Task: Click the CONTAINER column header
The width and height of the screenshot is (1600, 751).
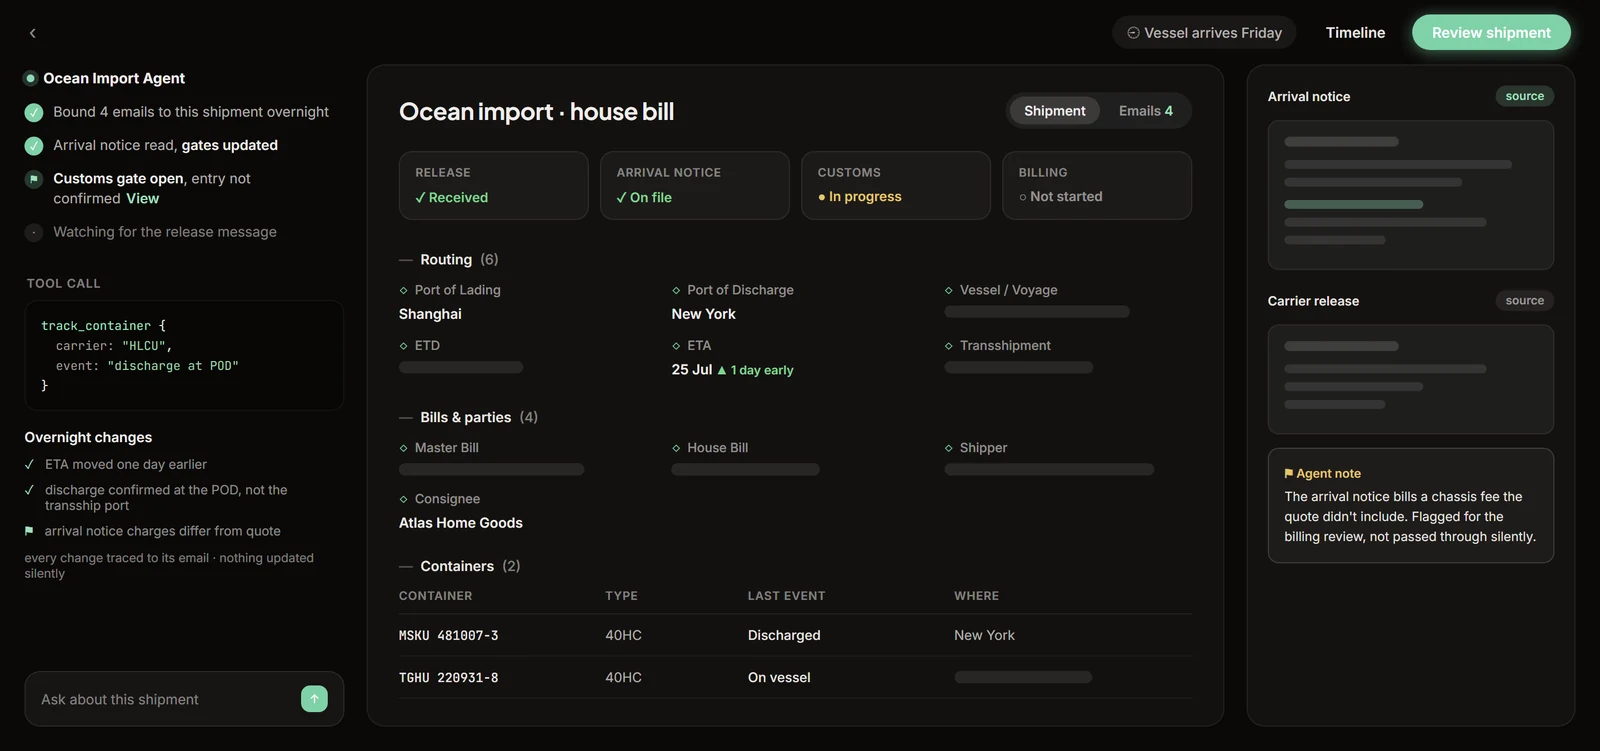Action: pyautogui.click(x=435, y=596)
